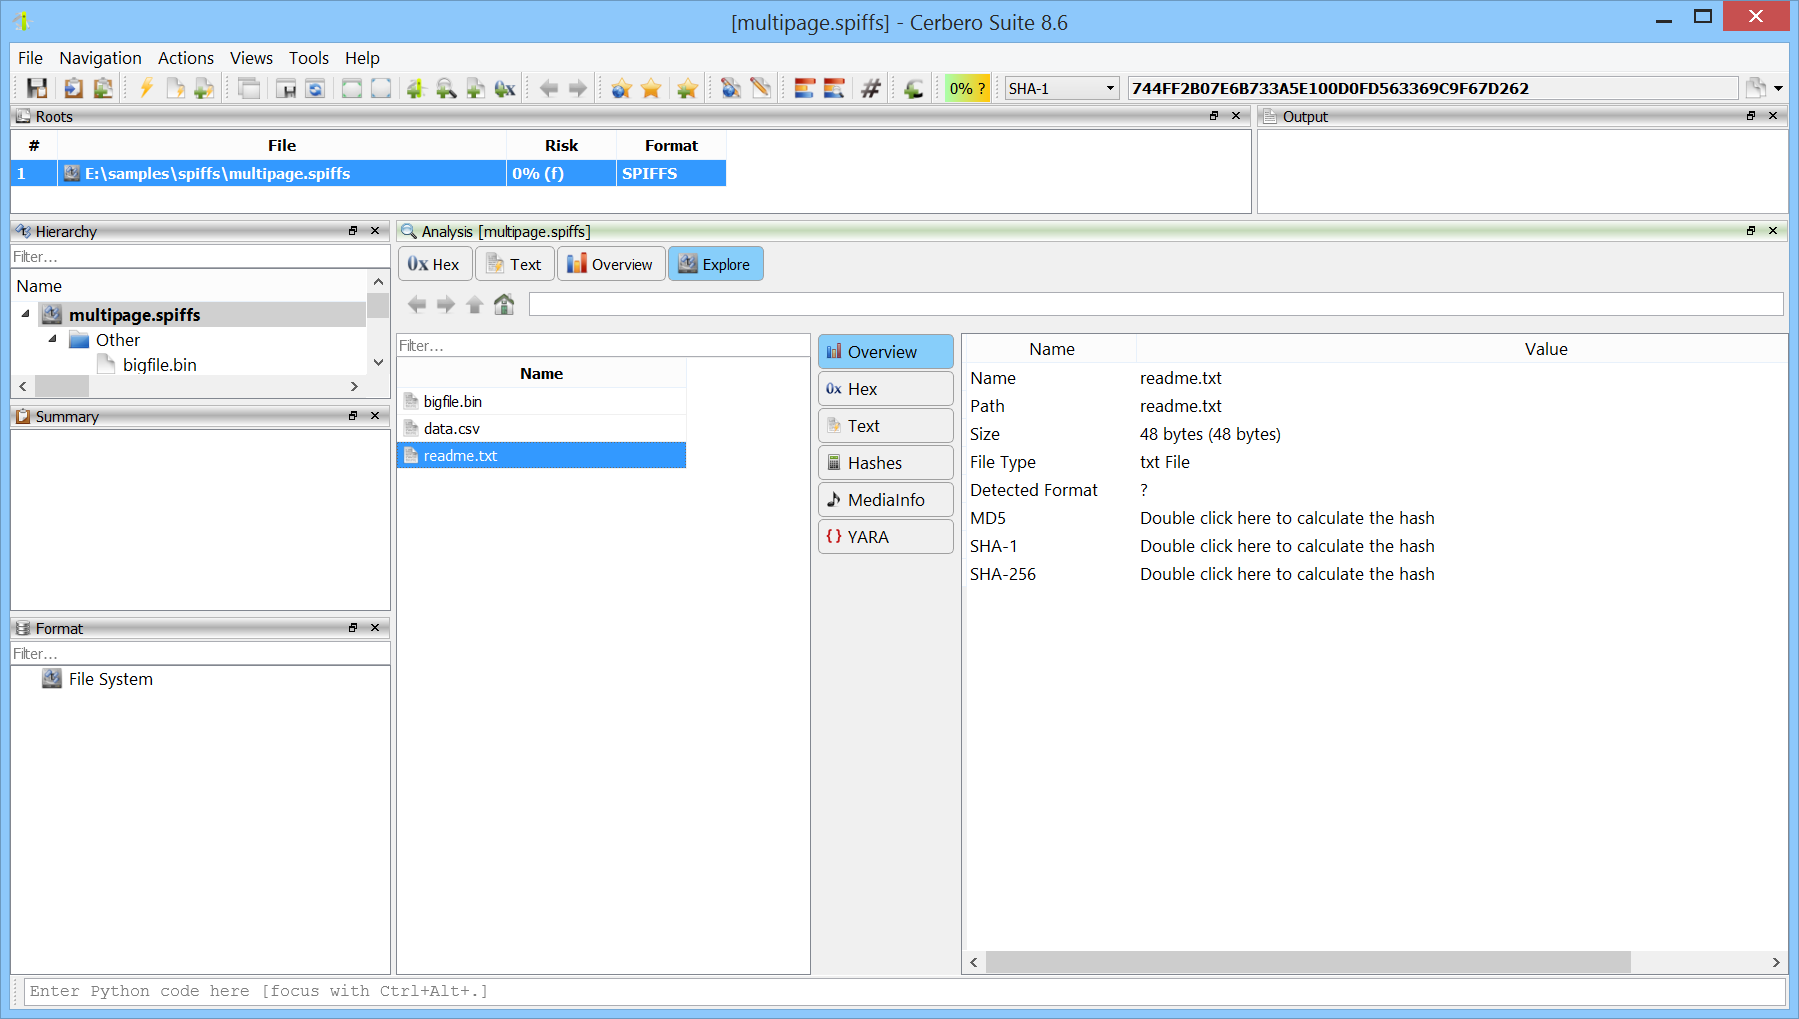
Task: Click the Save project floppy disk icon
Action: click(x=37, y=88)
